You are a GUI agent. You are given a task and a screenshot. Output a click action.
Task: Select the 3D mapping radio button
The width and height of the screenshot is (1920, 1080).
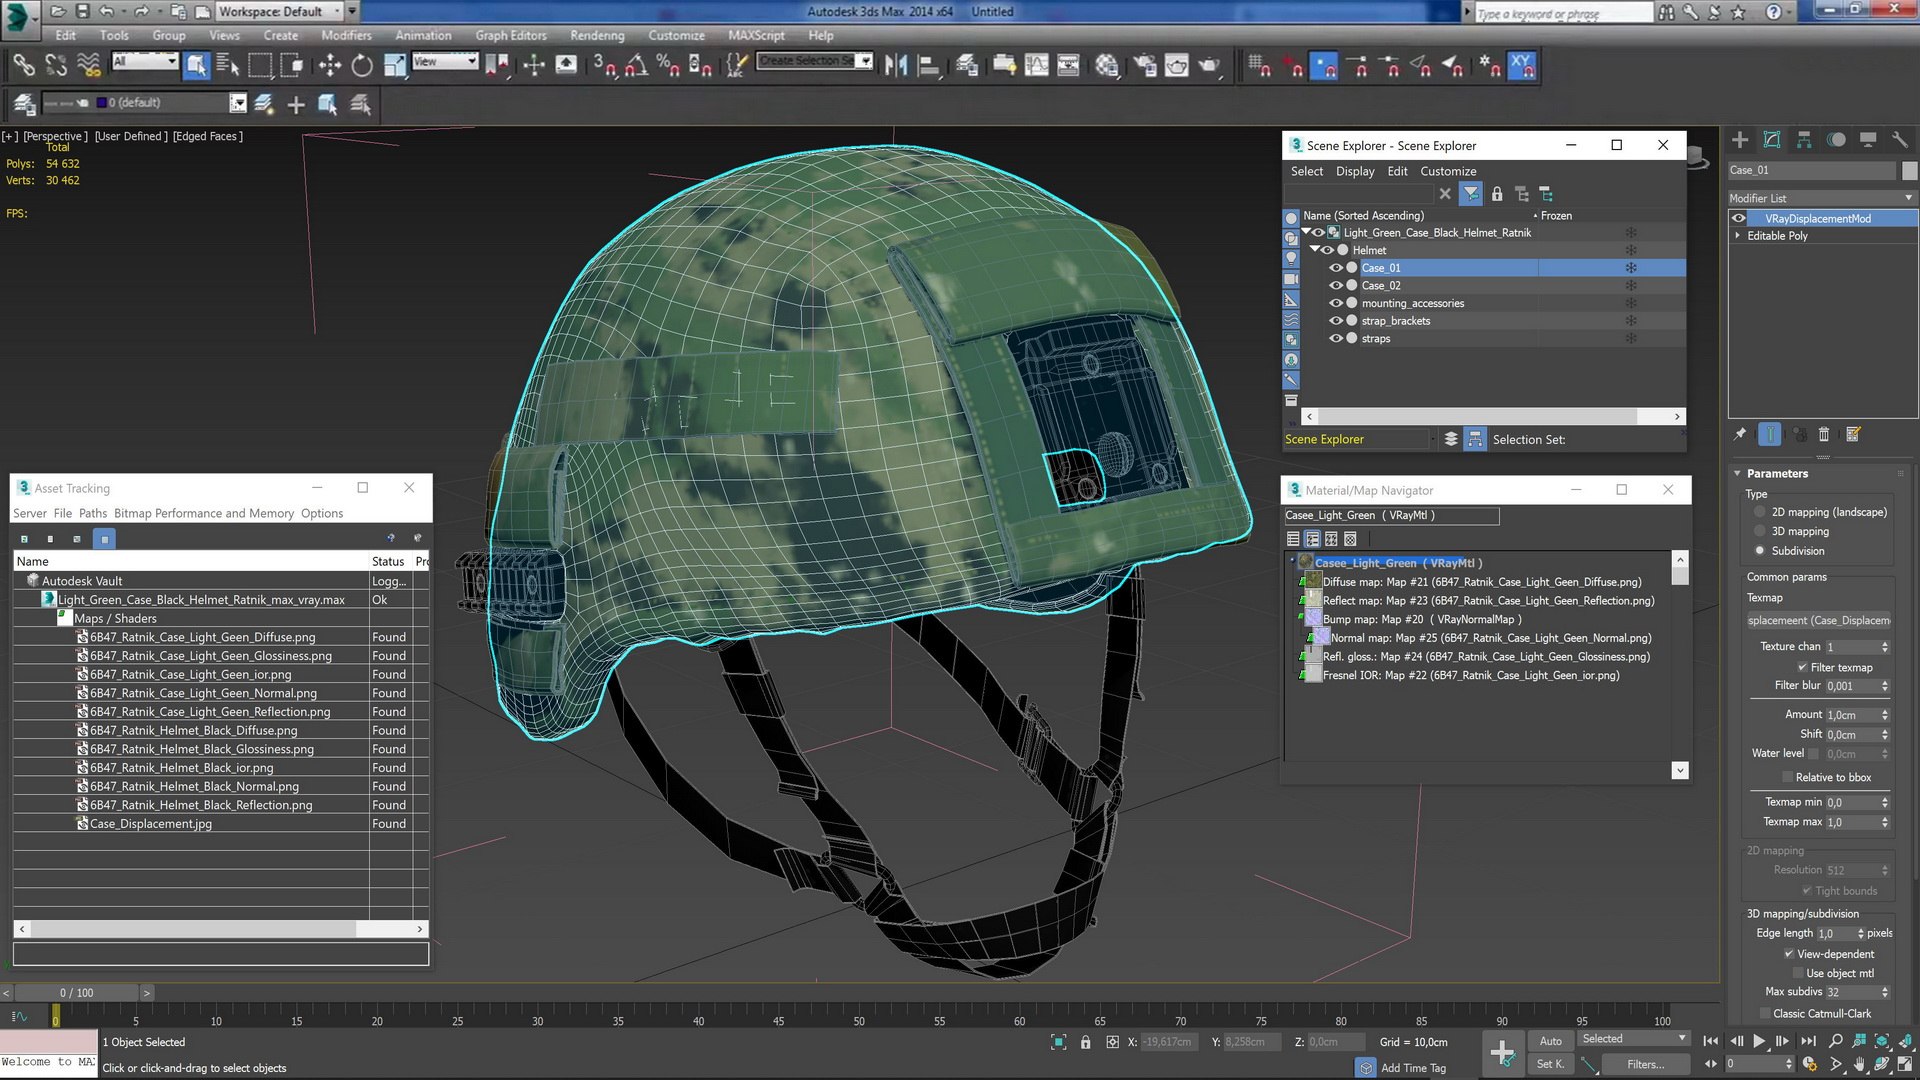[x=1760, y=532]
